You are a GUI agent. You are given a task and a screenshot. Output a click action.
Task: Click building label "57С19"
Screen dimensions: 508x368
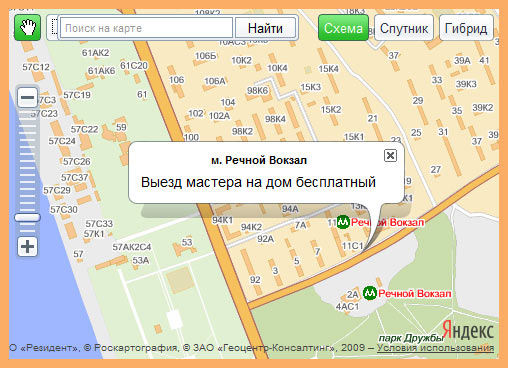point(77,95)
